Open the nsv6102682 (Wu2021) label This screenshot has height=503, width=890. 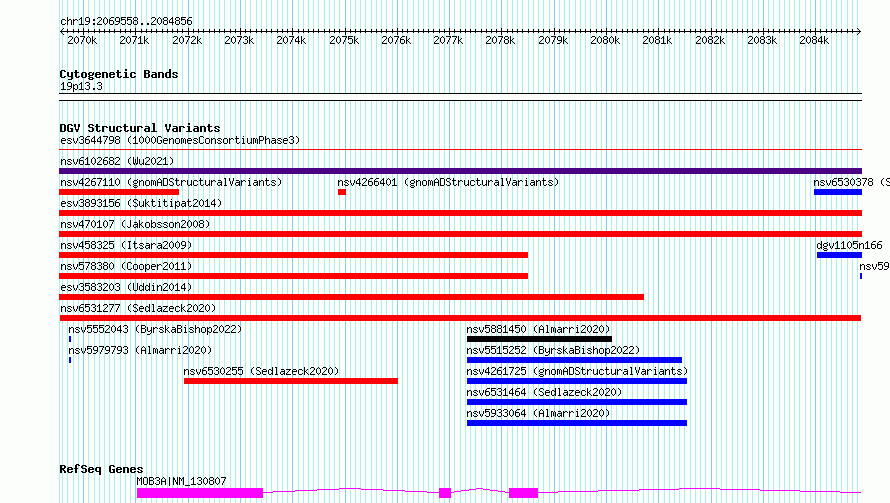(117, 161)
